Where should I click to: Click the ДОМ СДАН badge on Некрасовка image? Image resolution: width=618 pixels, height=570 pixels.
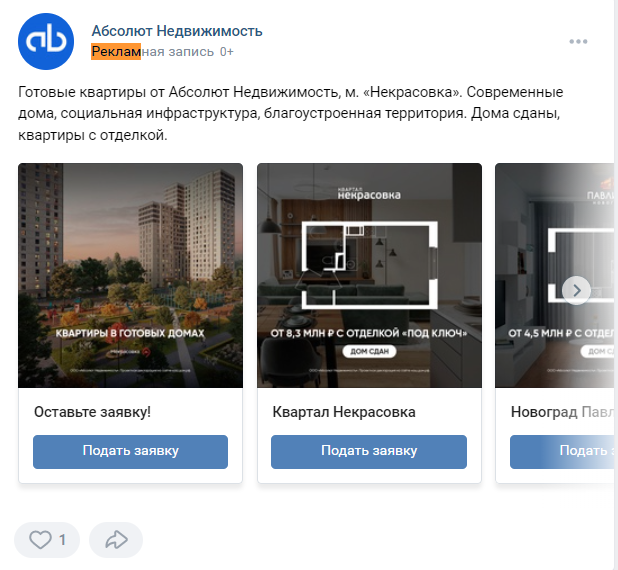click(369, 351)
